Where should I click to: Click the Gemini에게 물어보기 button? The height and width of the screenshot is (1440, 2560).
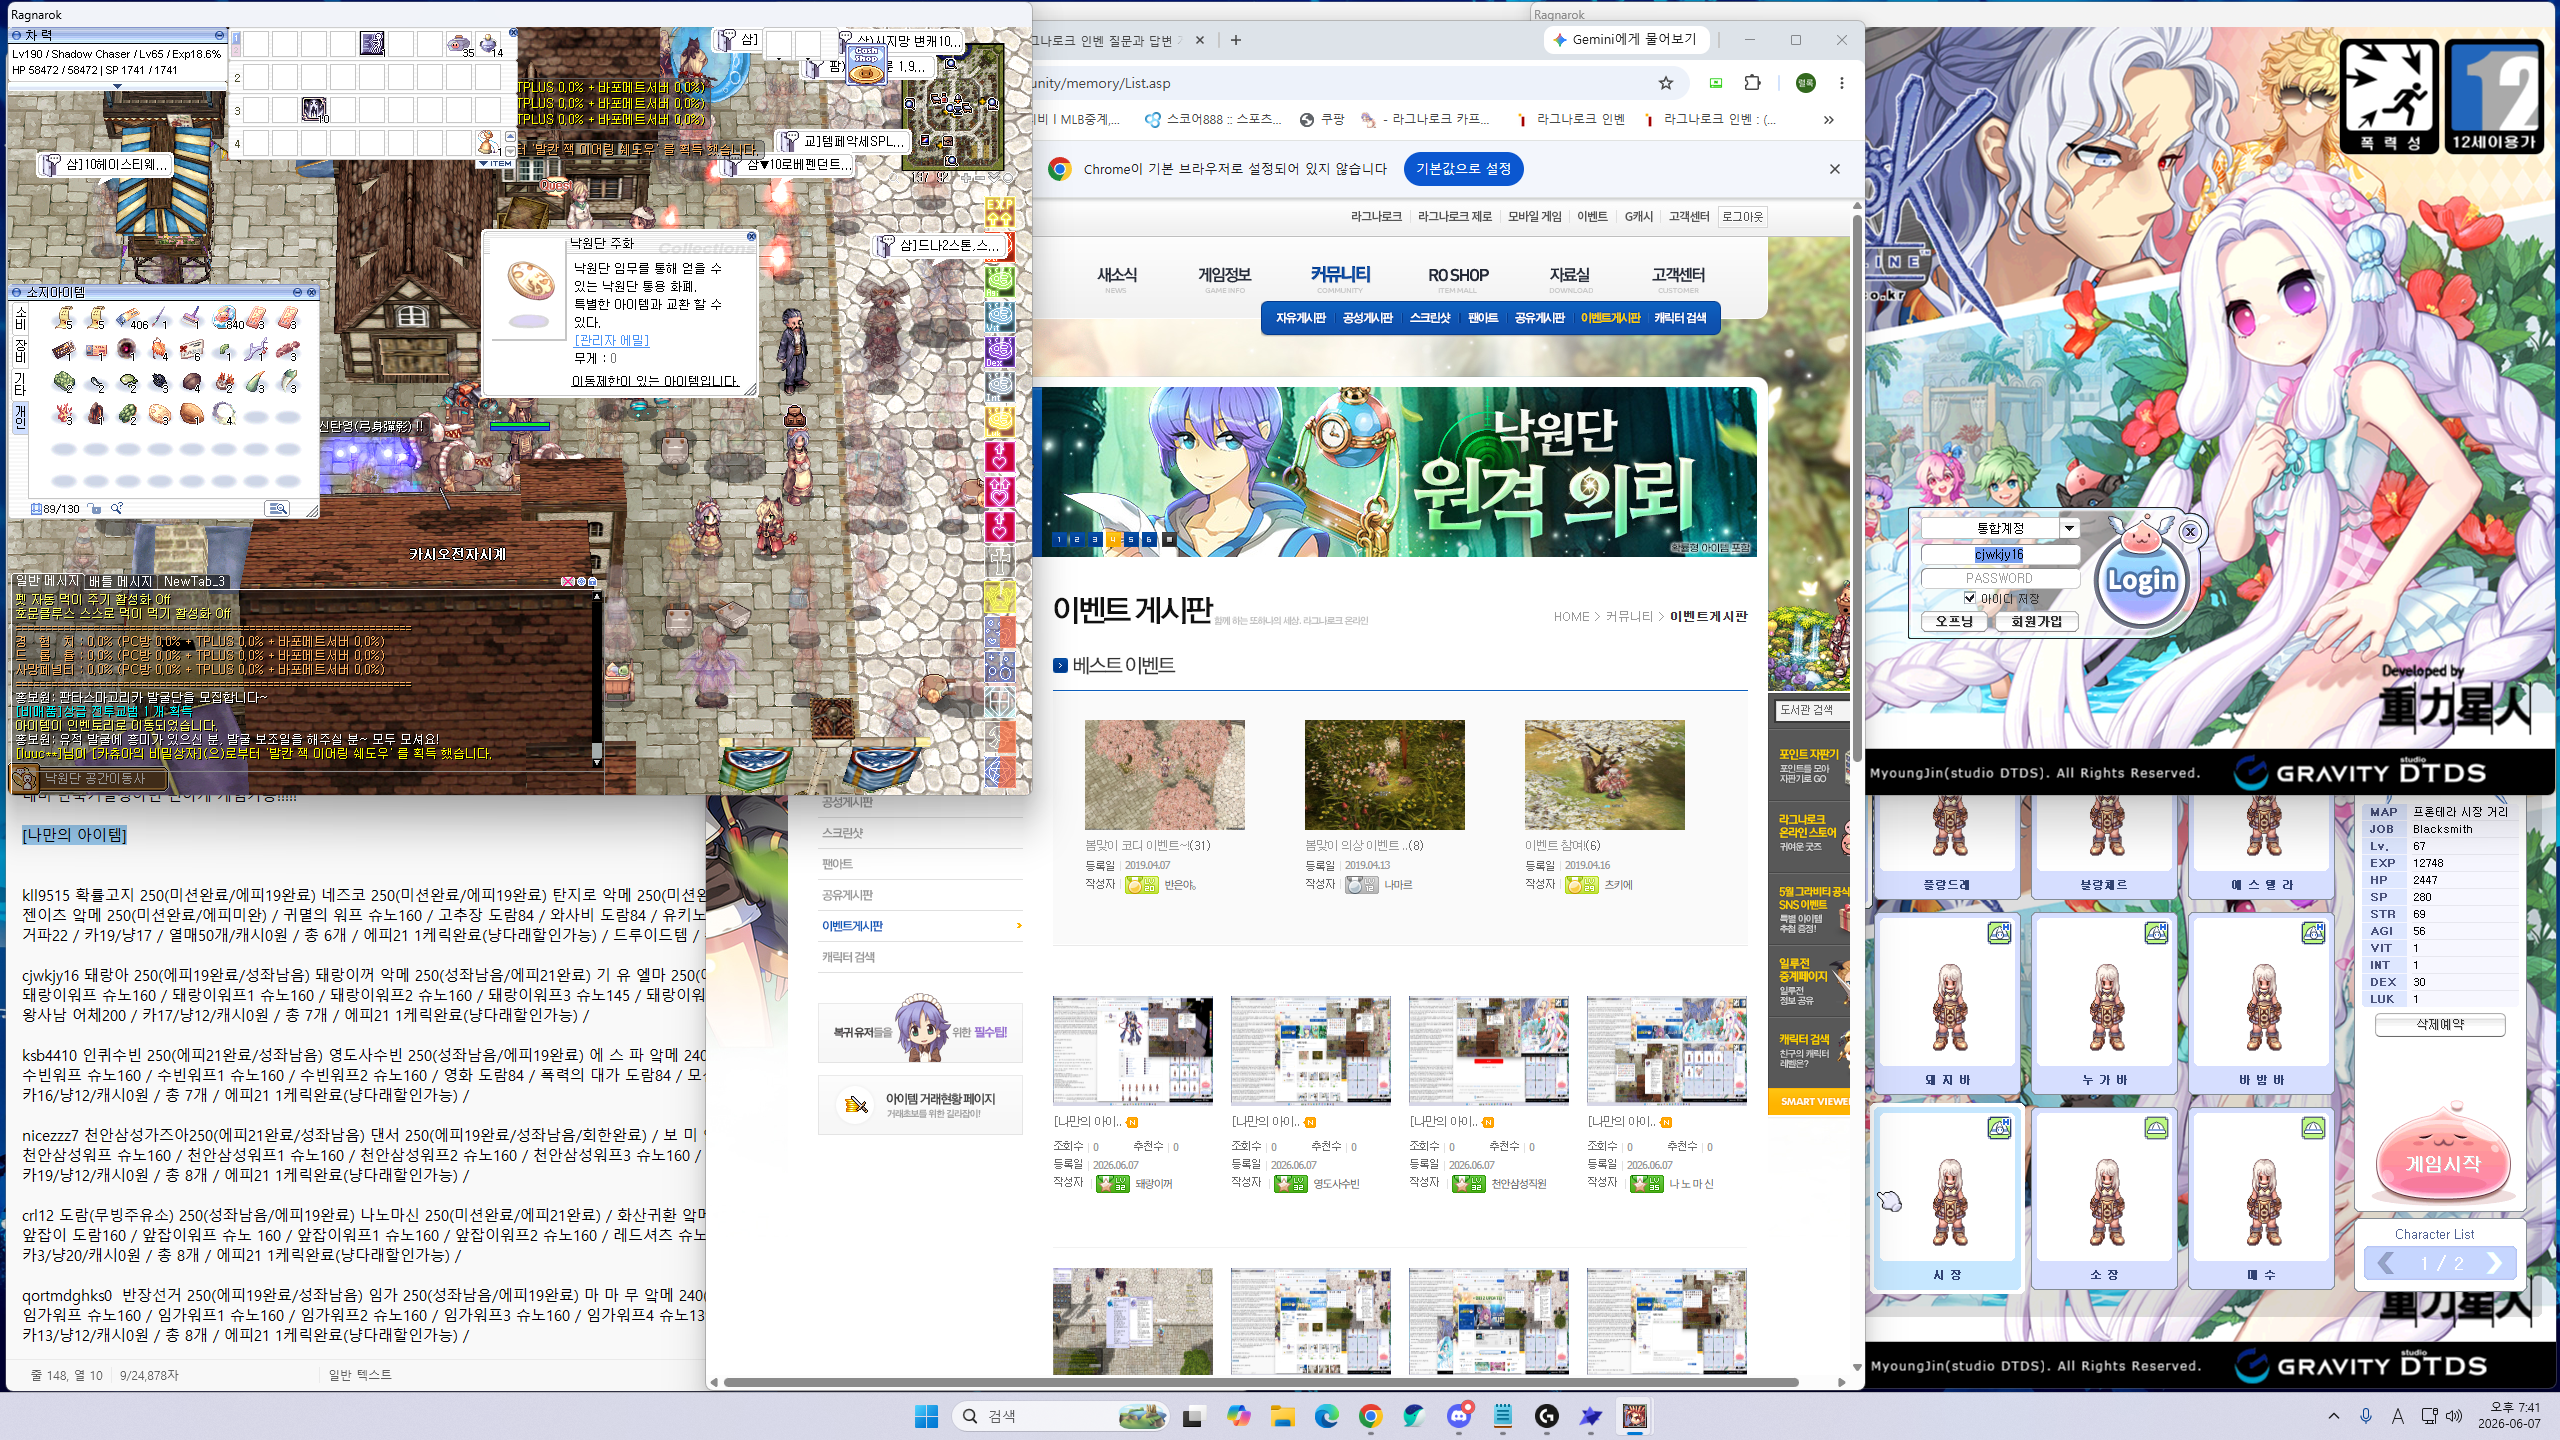click(x=1626, y=40)
